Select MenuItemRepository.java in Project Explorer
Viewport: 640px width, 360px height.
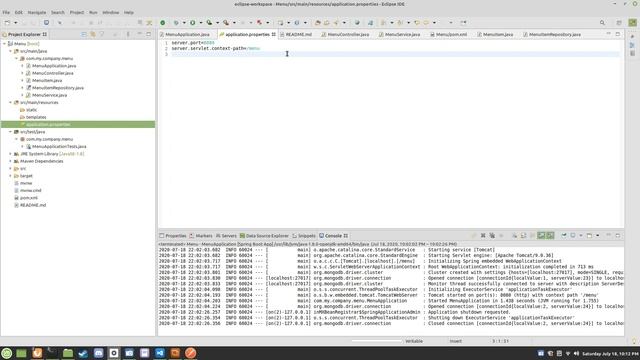tap(58, 88)
